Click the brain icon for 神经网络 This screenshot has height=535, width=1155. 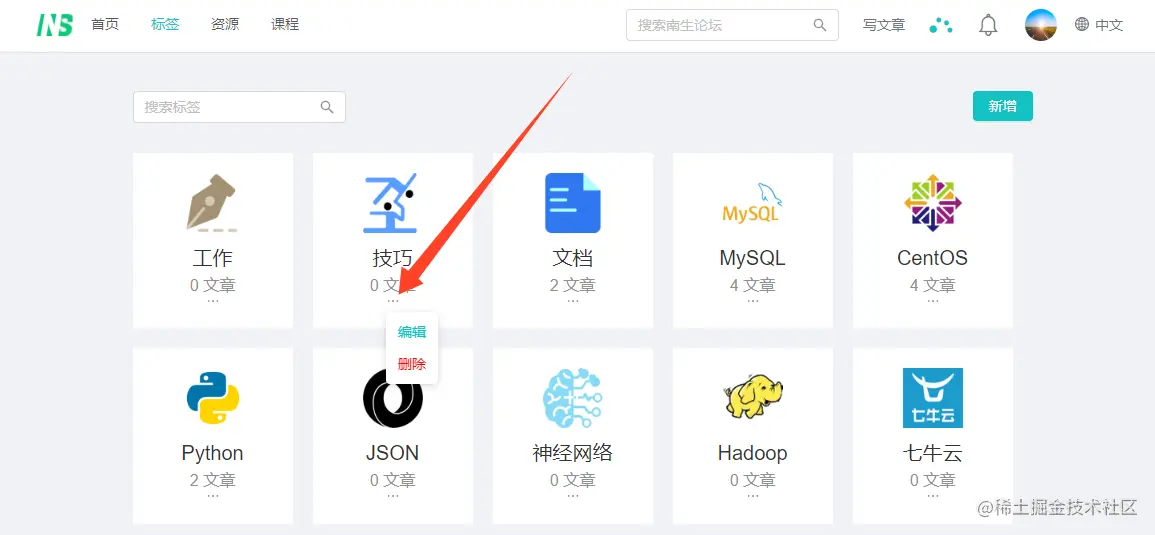pos(572,398)
